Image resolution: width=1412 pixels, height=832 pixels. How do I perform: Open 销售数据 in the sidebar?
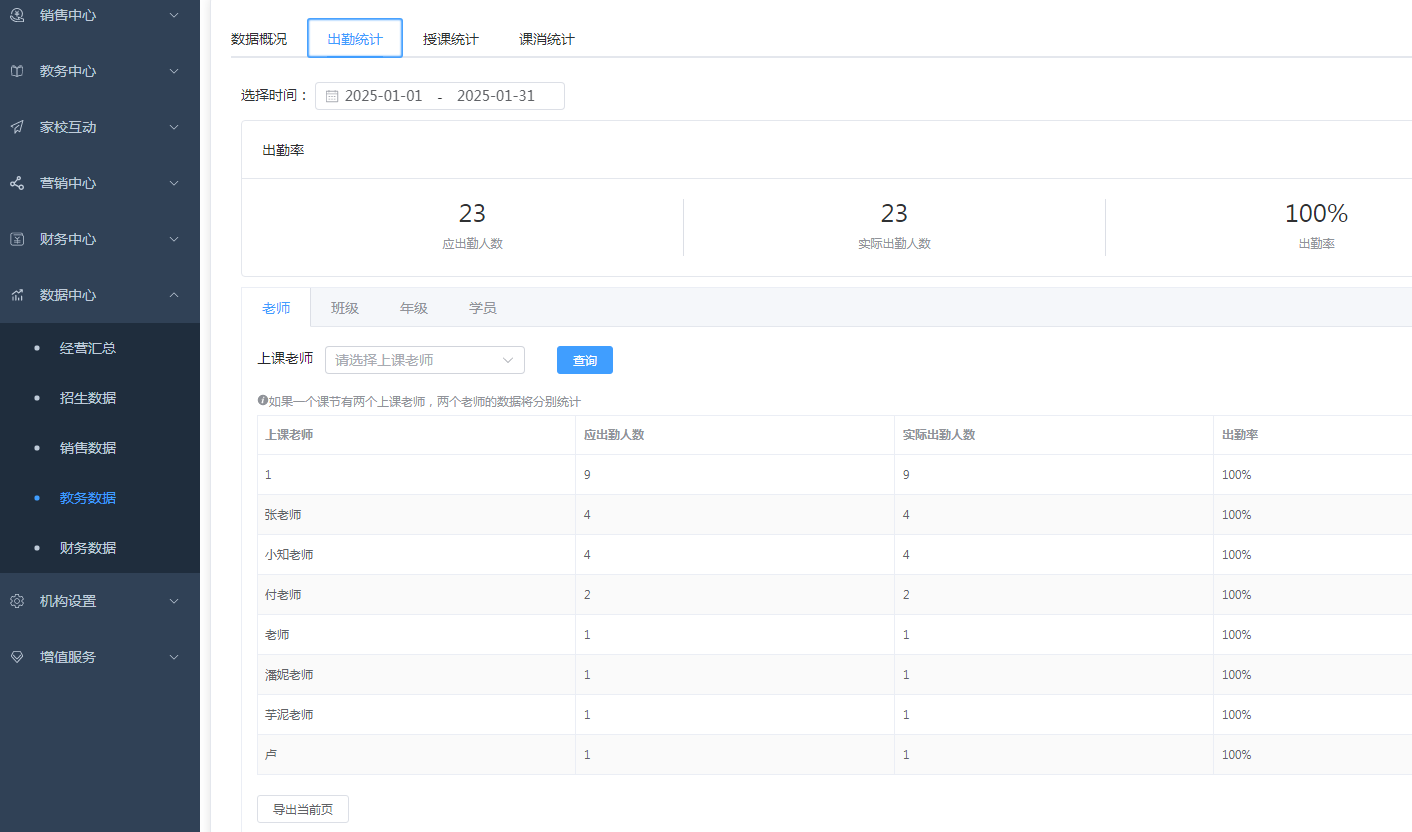(x=88, y=448)
